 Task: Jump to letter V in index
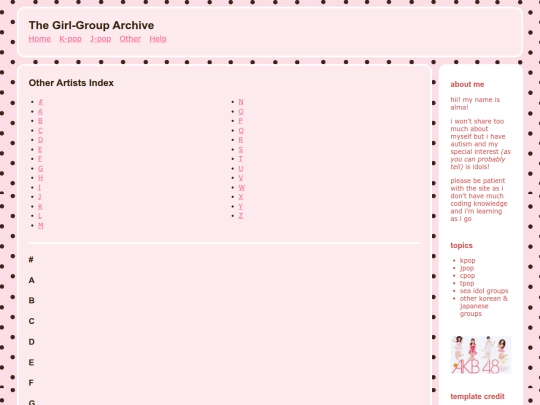coord(241,178)
